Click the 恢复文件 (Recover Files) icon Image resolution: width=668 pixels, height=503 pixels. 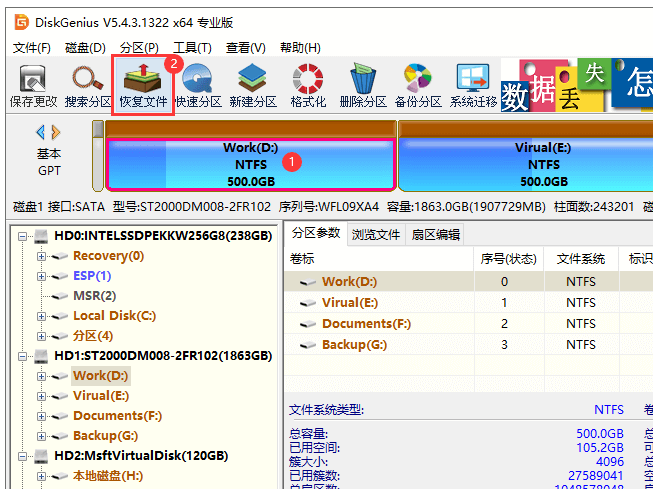[143, 83]
